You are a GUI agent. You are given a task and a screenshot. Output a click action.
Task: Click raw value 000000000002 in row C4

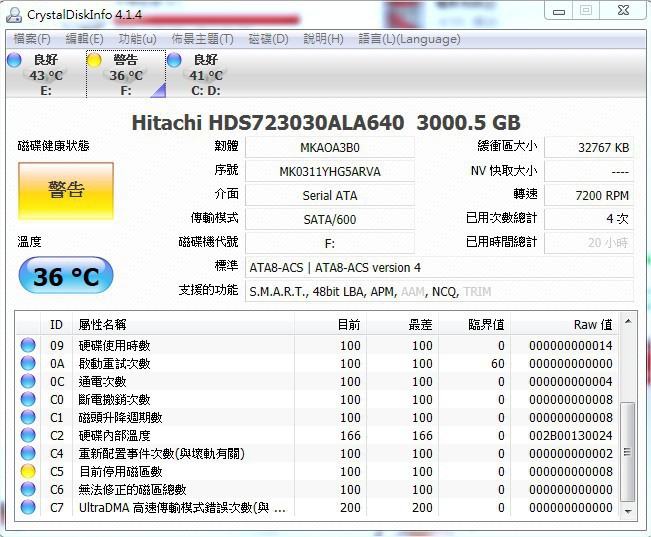click(x=571, y=454)
